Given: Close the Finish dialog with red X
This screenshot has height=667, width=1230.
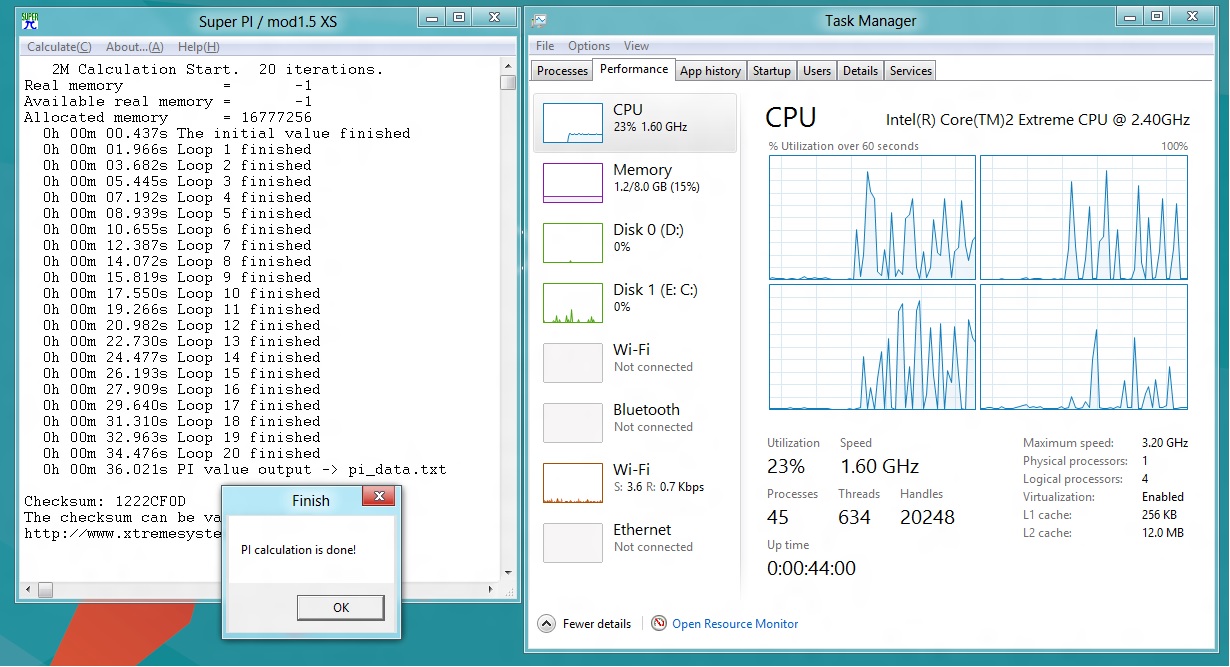Looking at the screenshot, I should click(x=378, y=497).
